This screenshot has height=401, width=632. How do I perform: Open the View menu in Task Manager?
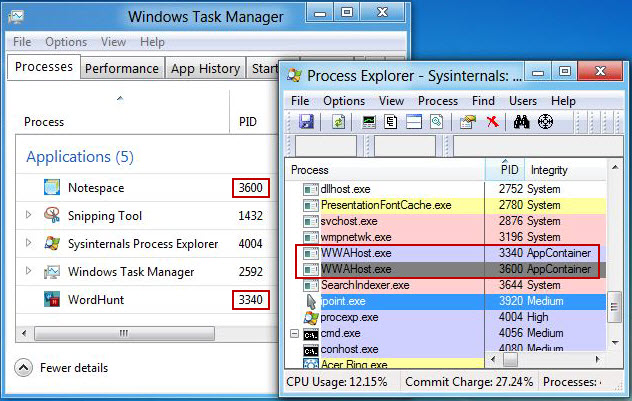tap(114, 42)
